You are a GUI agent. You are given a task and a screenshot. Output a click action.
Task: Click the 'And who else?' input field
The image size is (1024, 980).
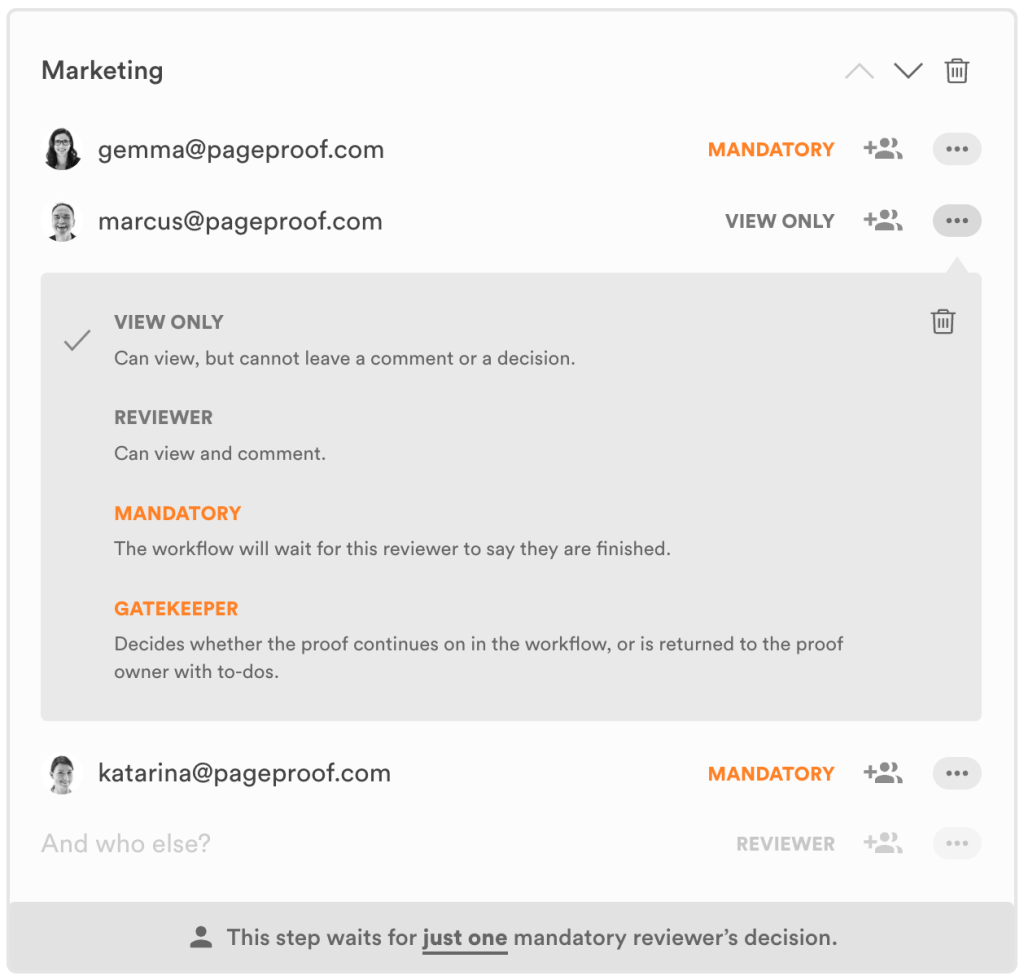125,843
